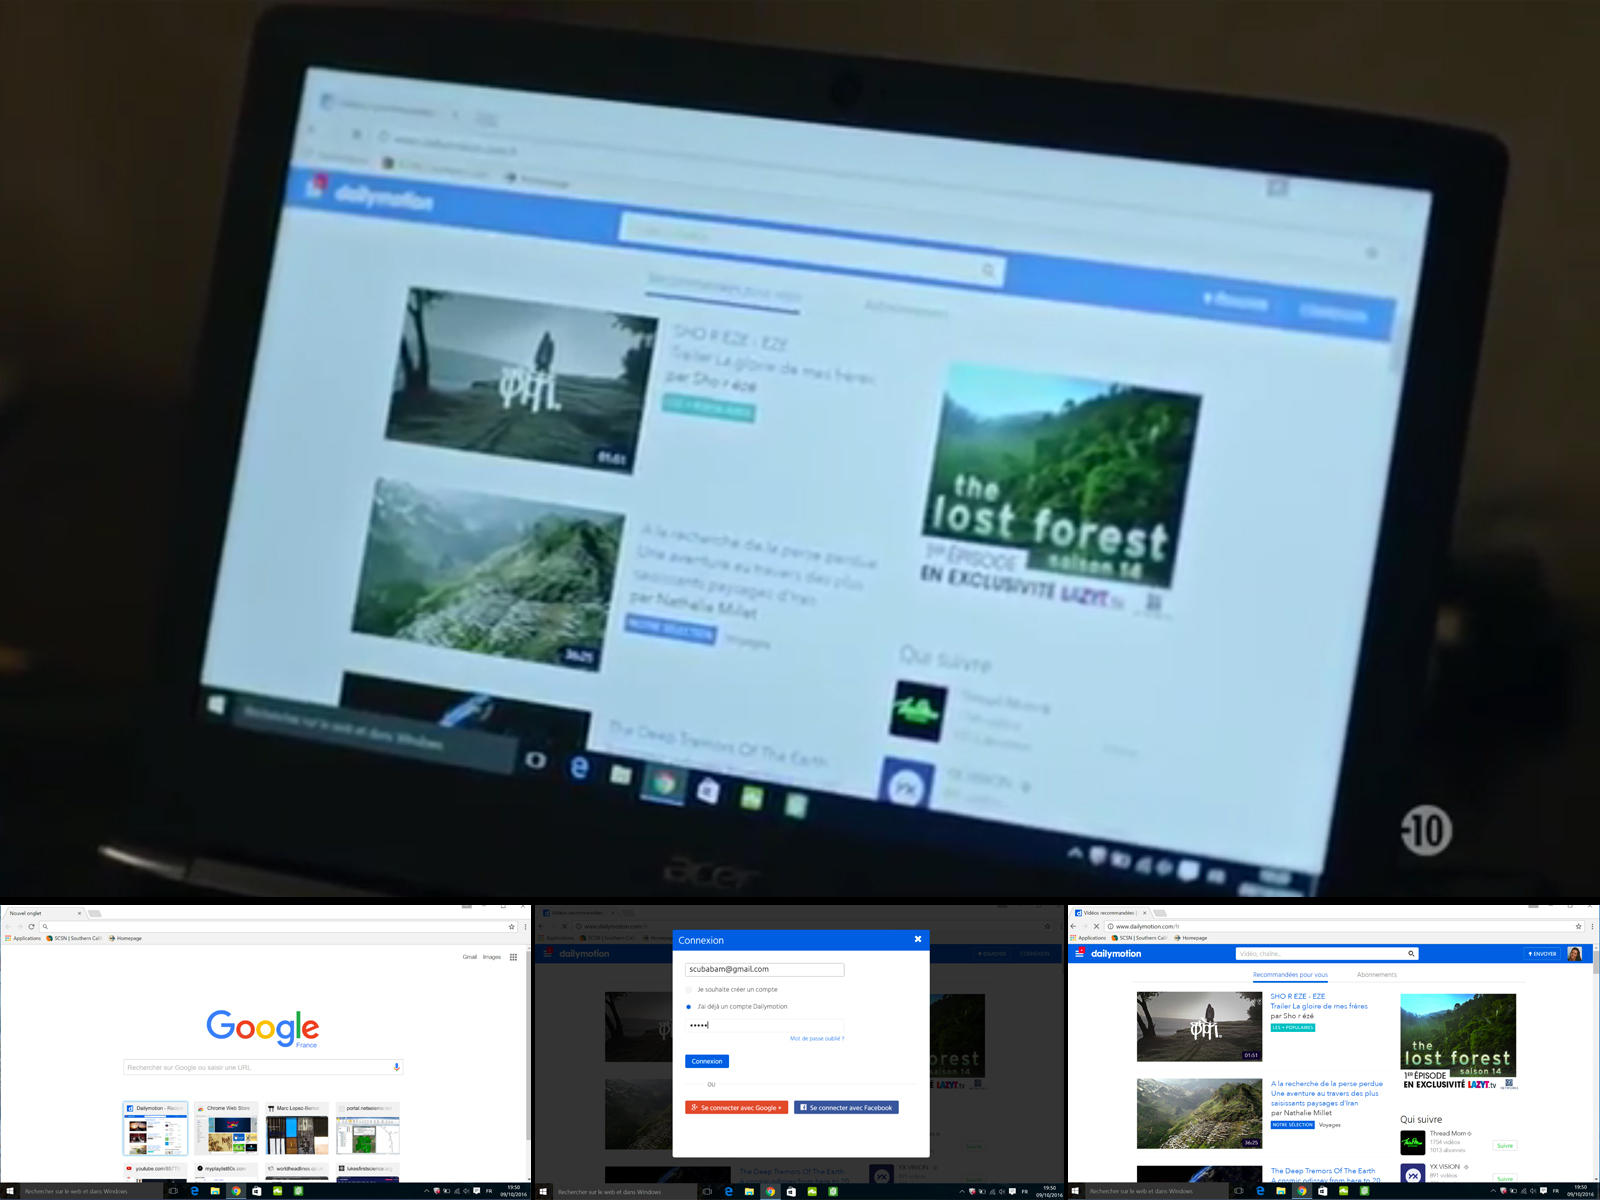Follow Thread Mom with the Suivre button
The image size is (1600, 1200).
tap(1505, 1145)
